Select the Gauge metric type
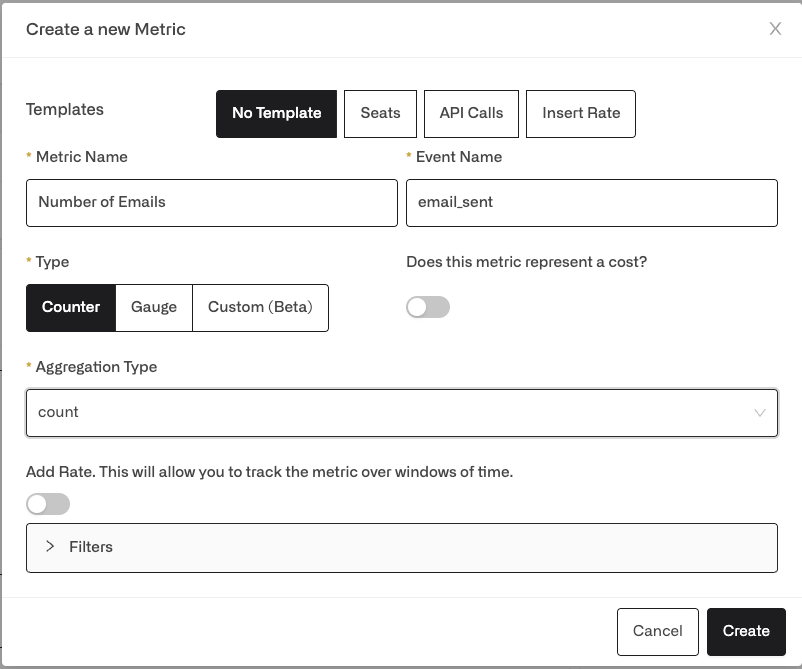This screenshot has width=802, height=669. click(x=154, y=307)
